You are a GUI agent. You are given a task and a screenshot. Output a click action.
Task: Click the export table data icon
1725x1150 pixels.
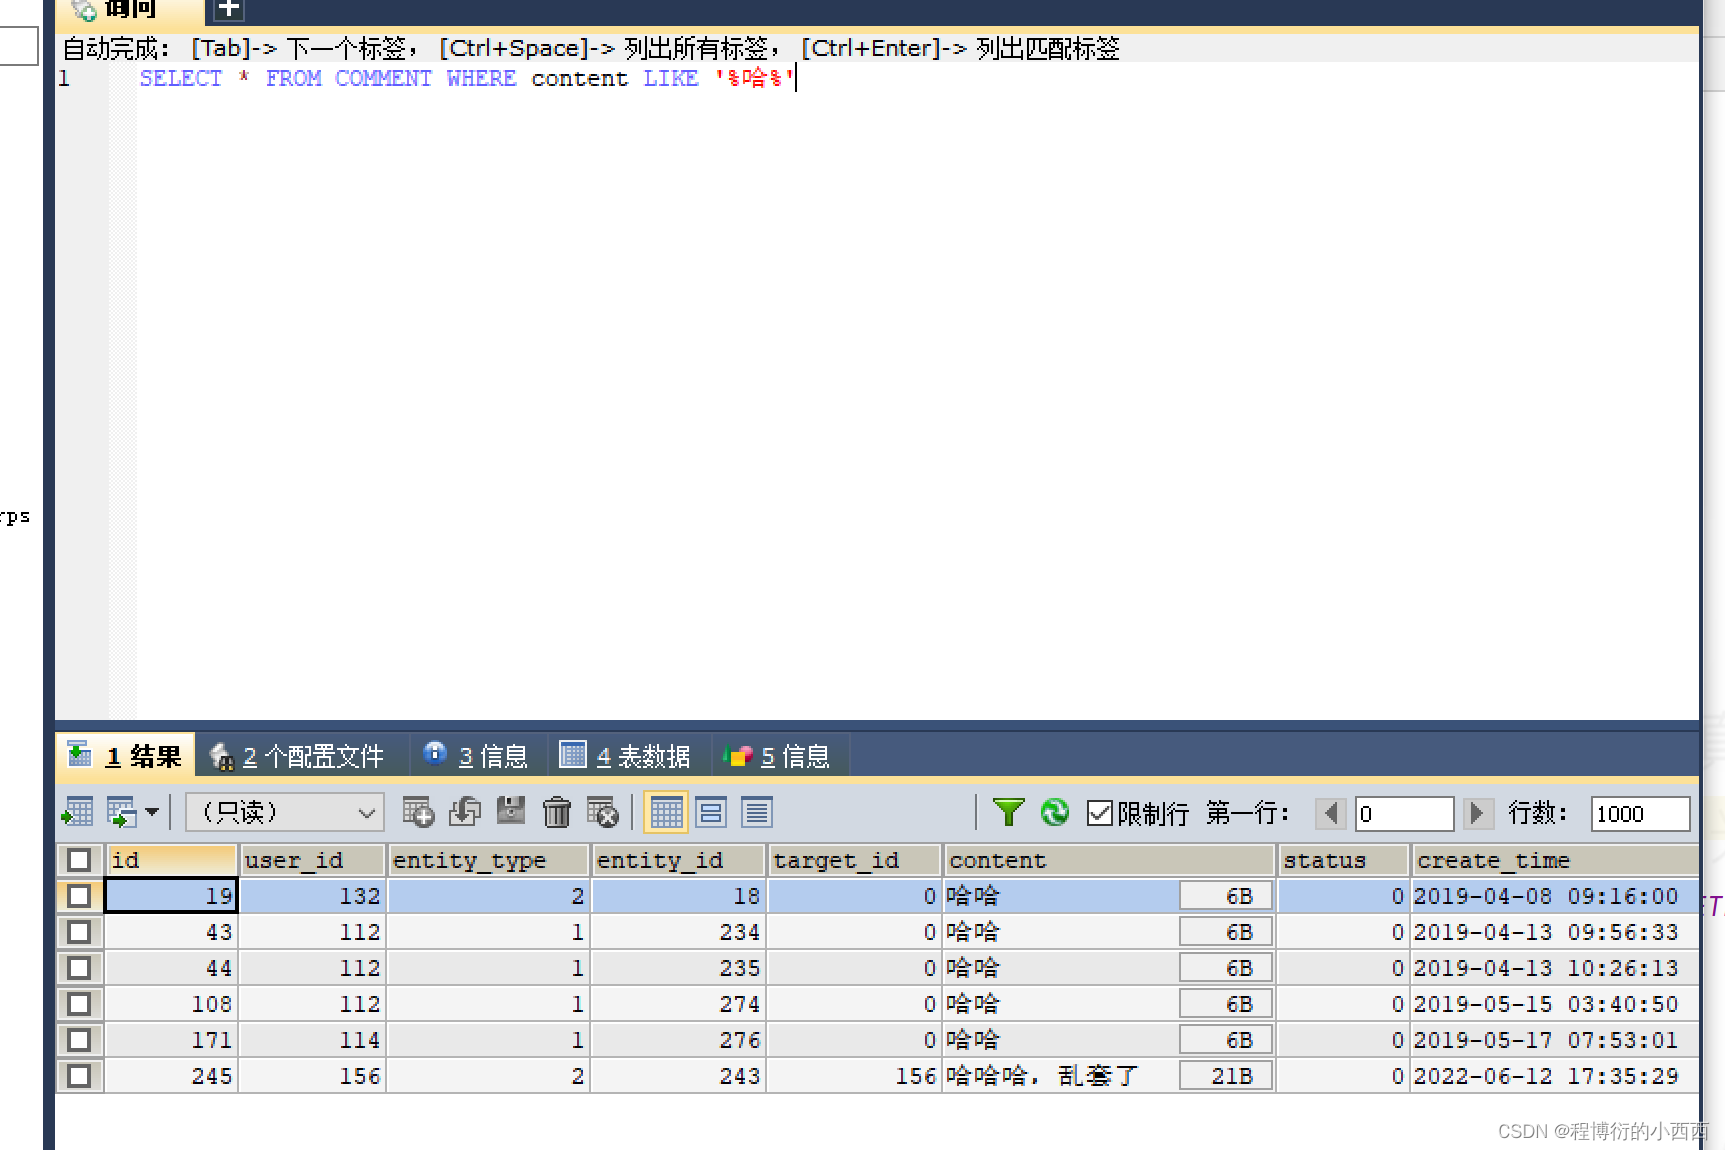pos(77,812)
